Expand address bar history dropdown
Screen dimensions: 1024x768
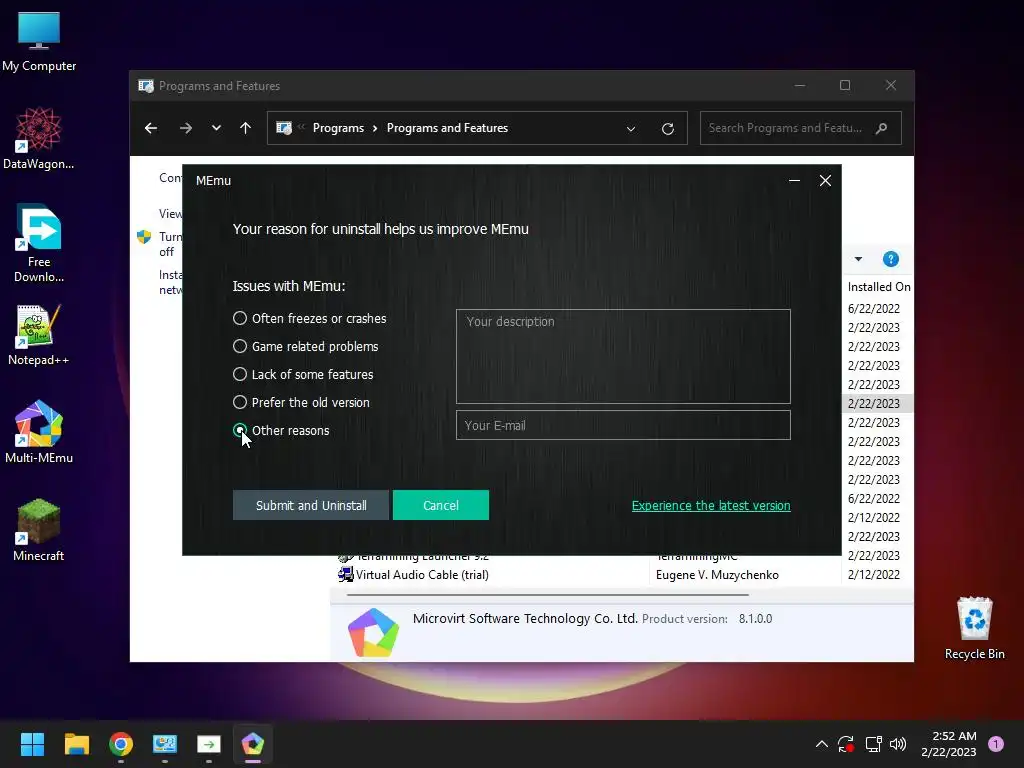631,129
